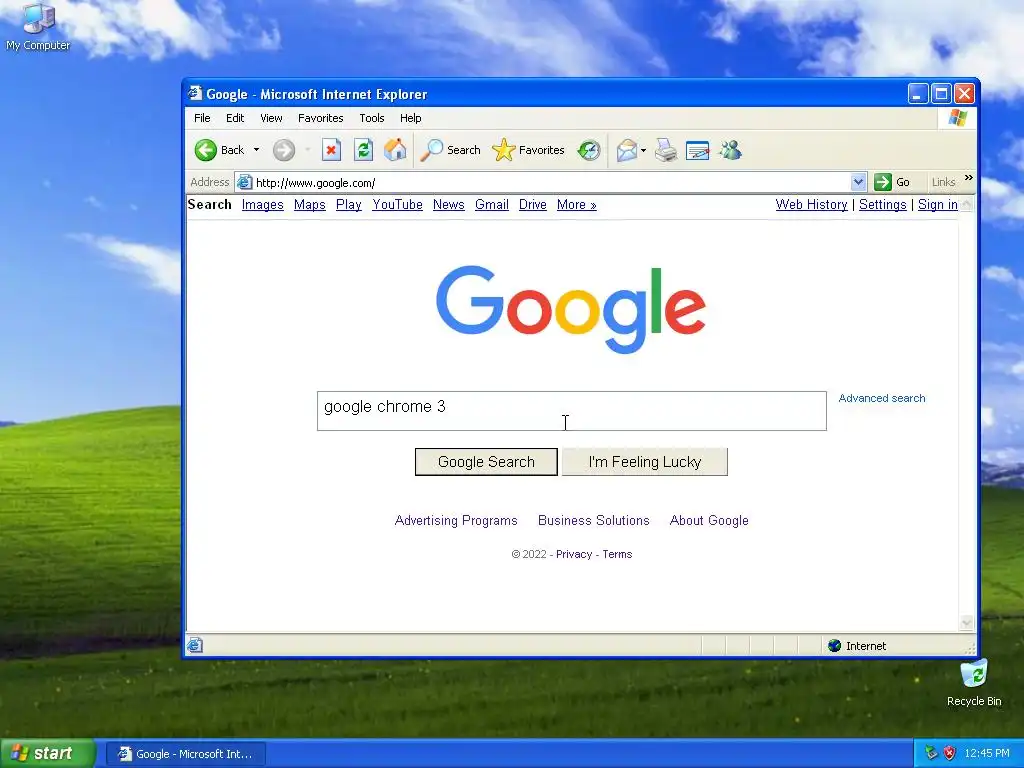
Task: Click the I'm Feeling Lucky button
Action: click(645, 462)
